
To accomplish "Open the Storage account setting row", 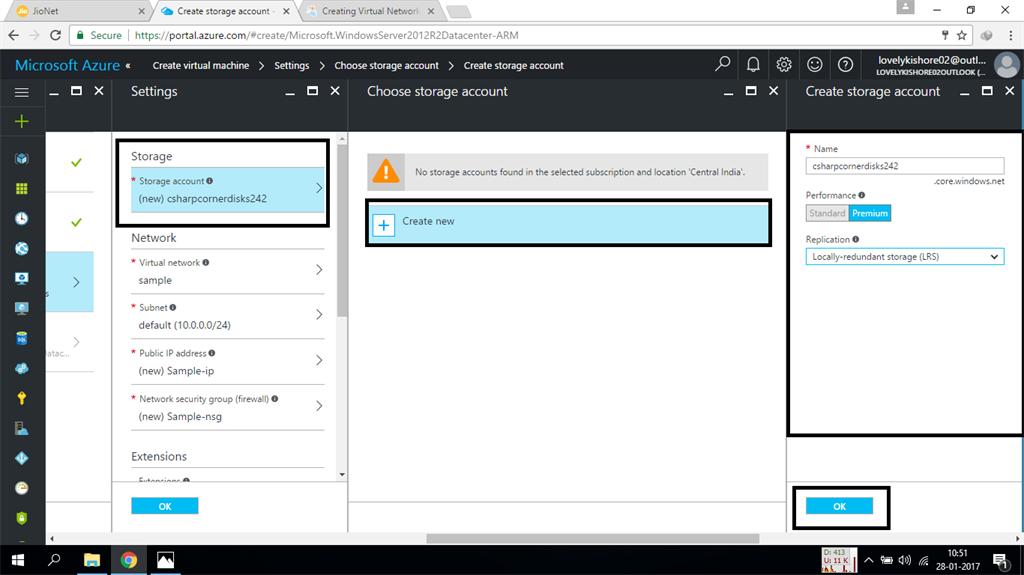I will pos(227,189).
